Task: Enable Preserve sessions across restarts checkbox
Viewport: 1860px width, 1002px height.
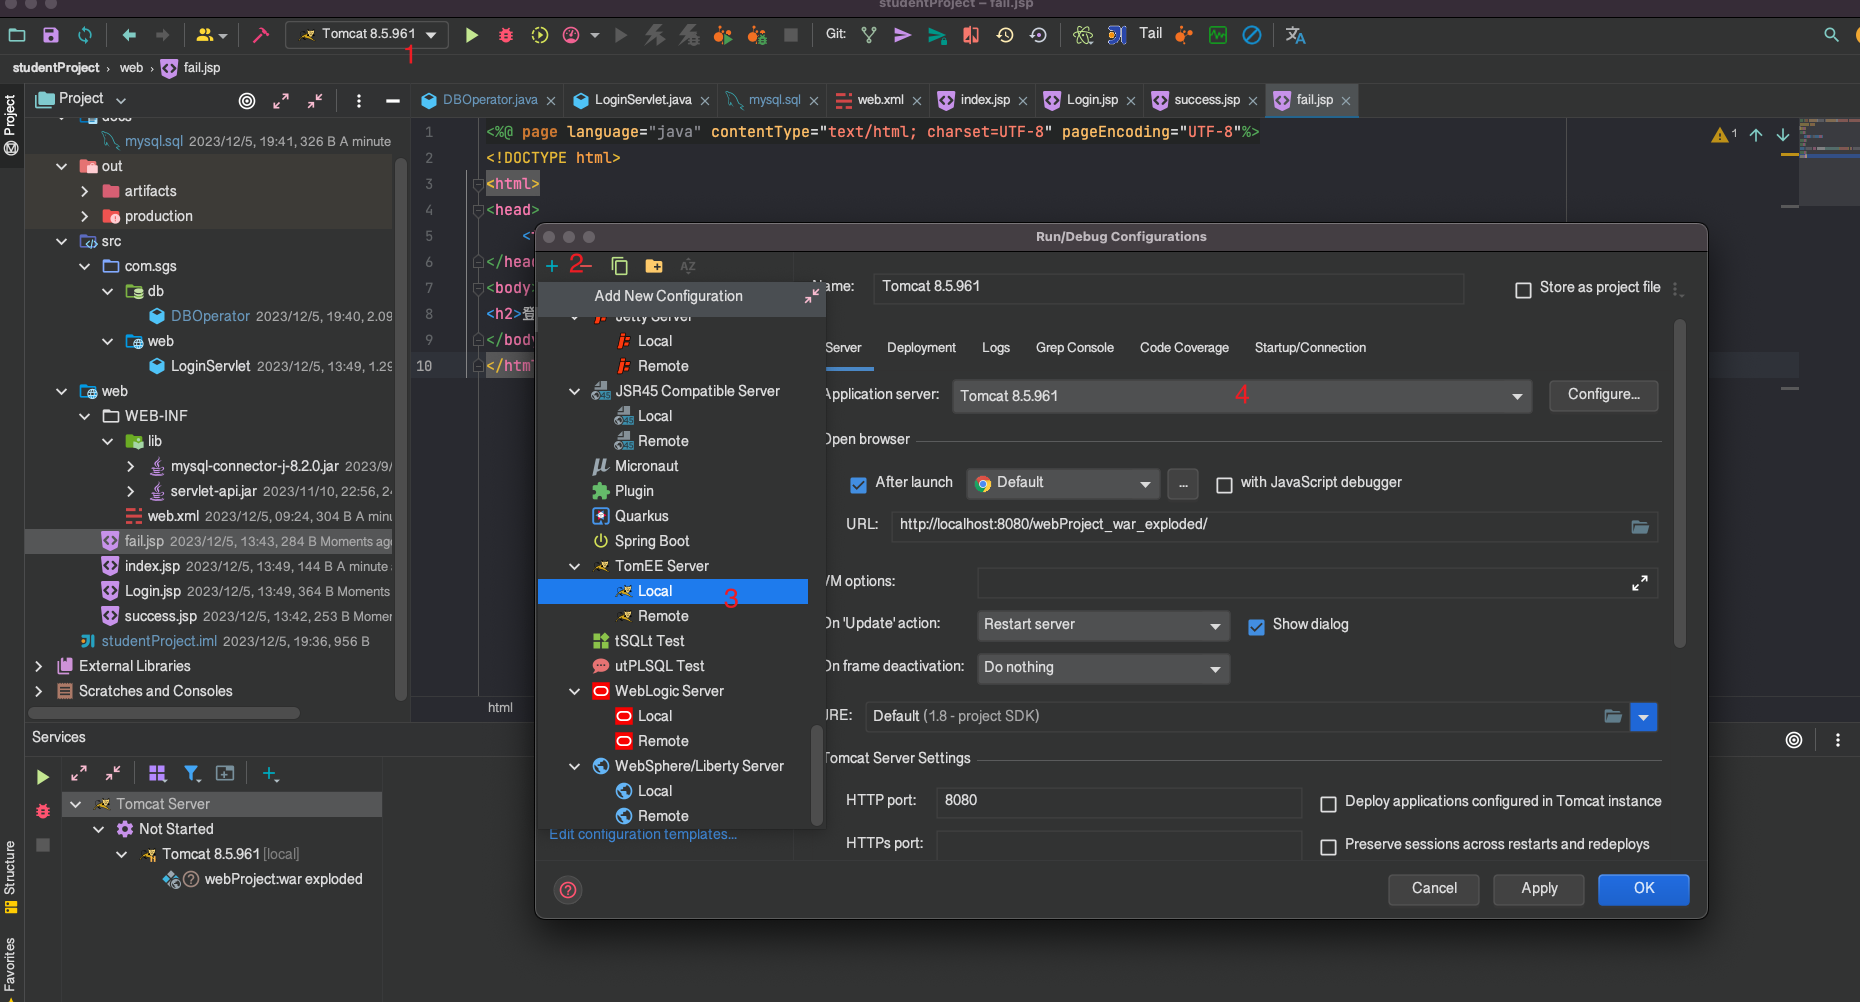Action: [1329, 847]
